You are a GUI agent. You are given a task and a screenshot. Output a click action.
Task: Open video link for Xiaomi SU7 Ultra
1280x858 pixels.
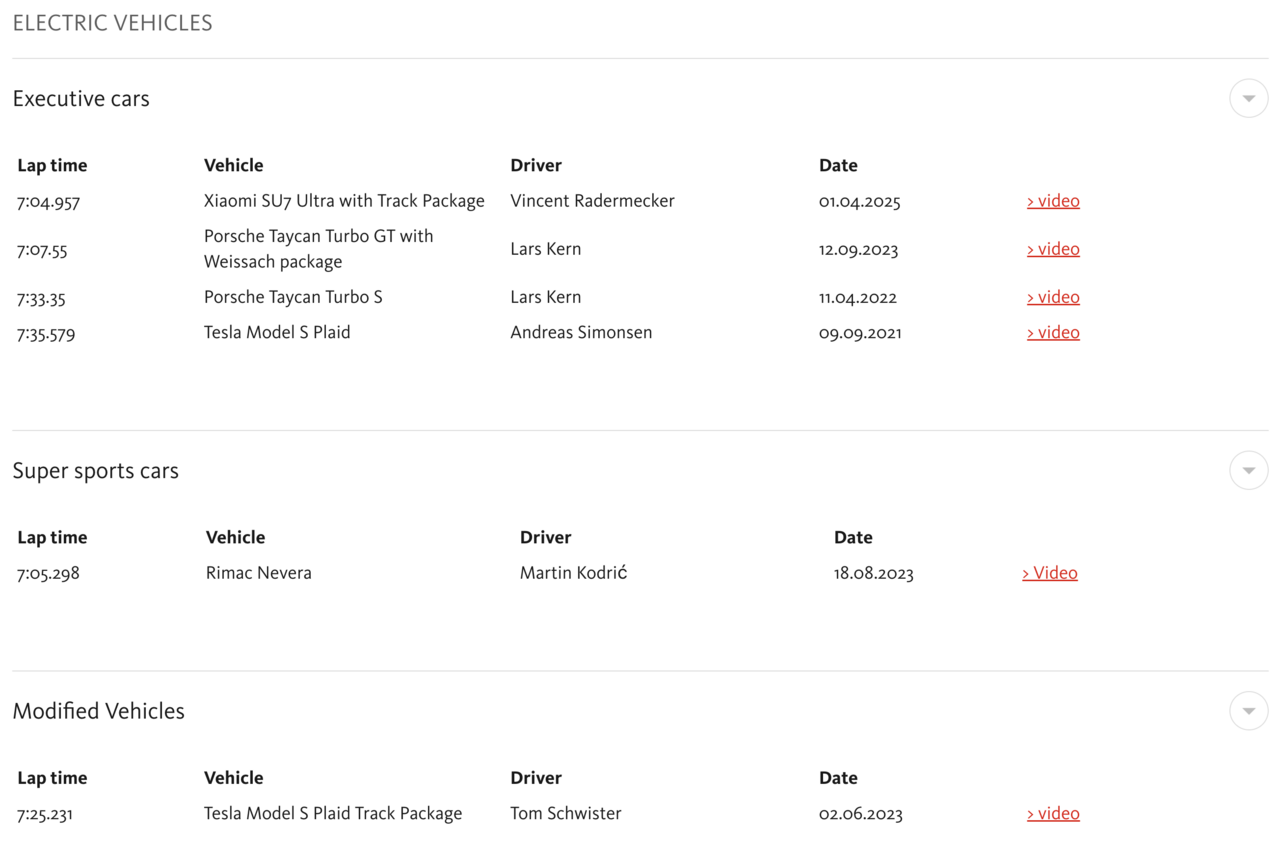tap(1053, 201)
